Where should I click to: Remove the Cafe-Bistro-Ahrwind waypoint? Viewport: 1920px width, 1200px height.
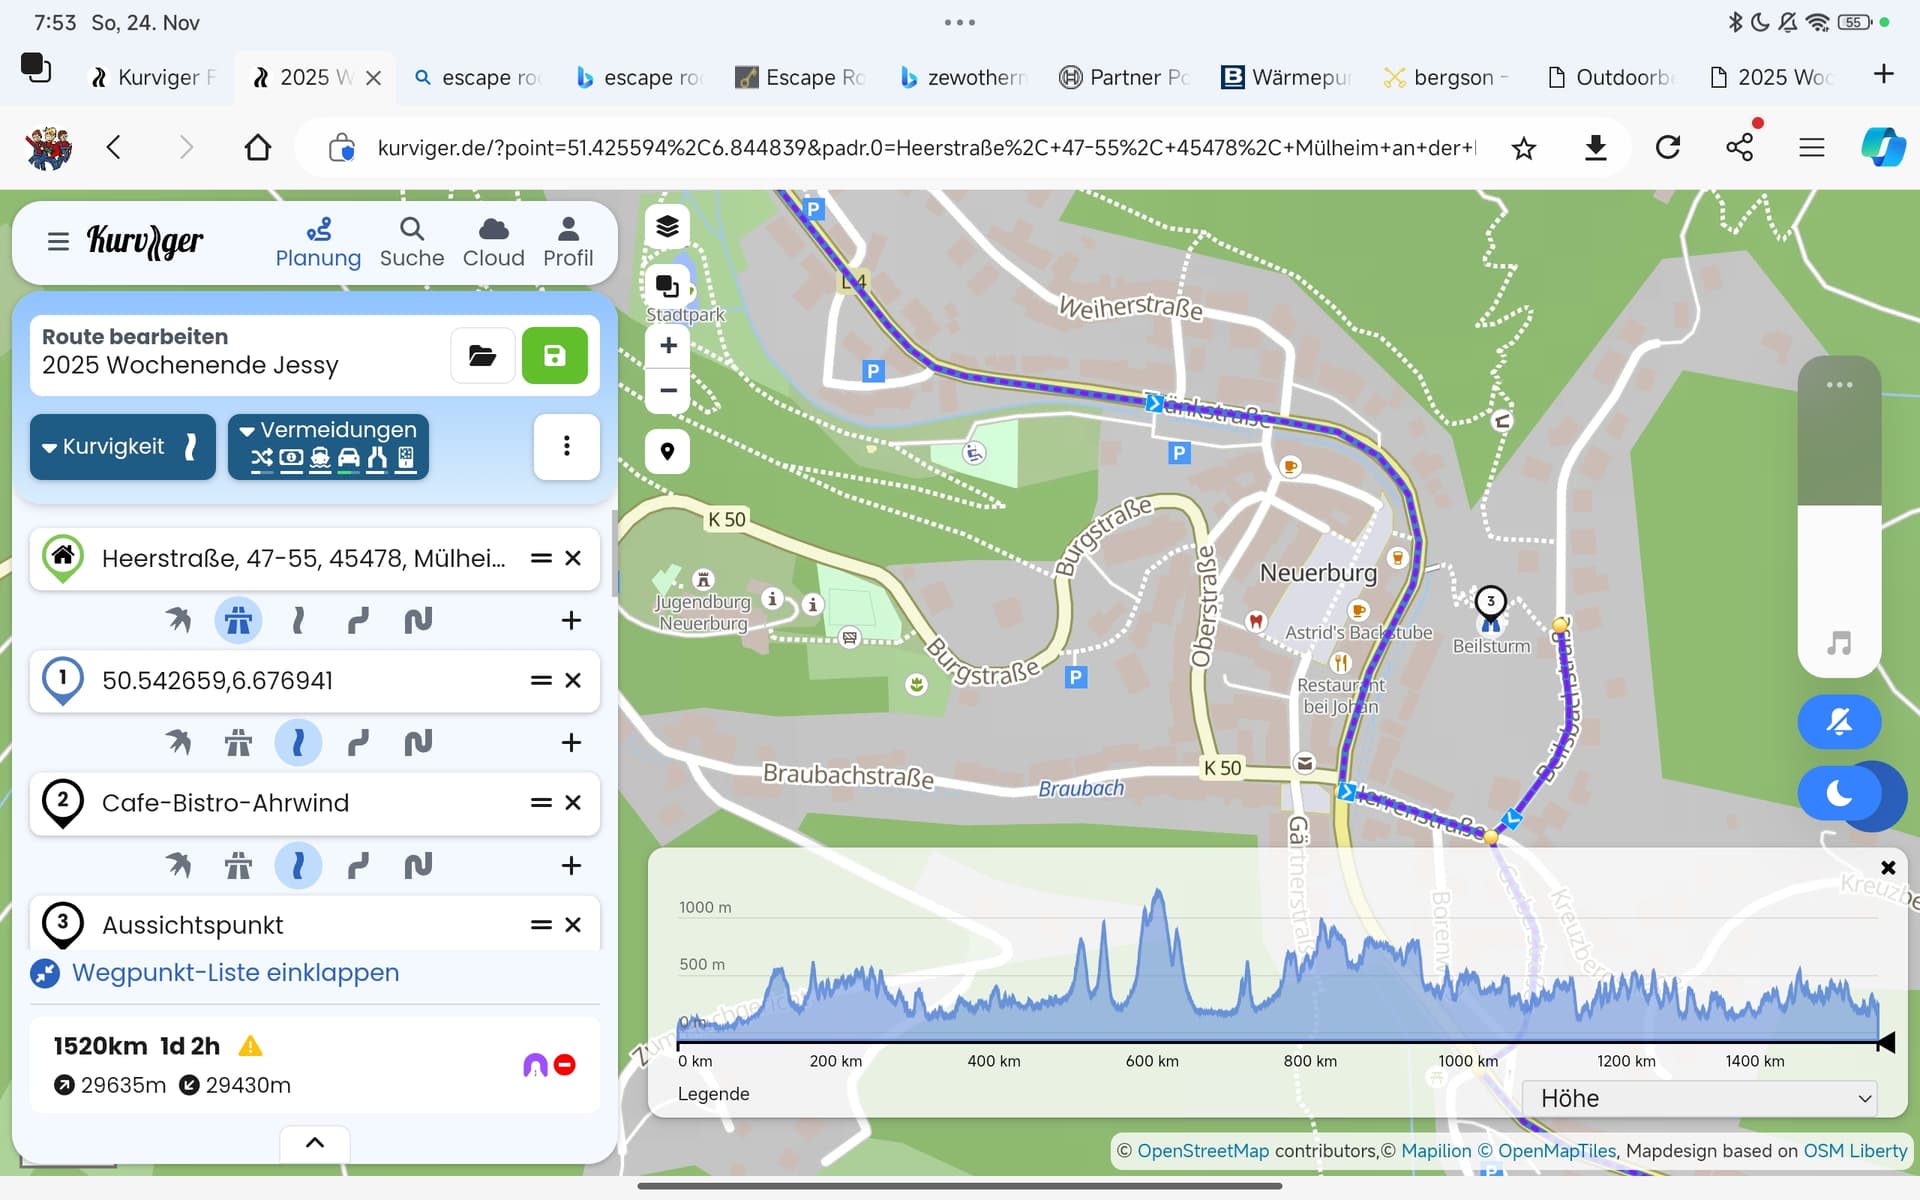point(573,803)
